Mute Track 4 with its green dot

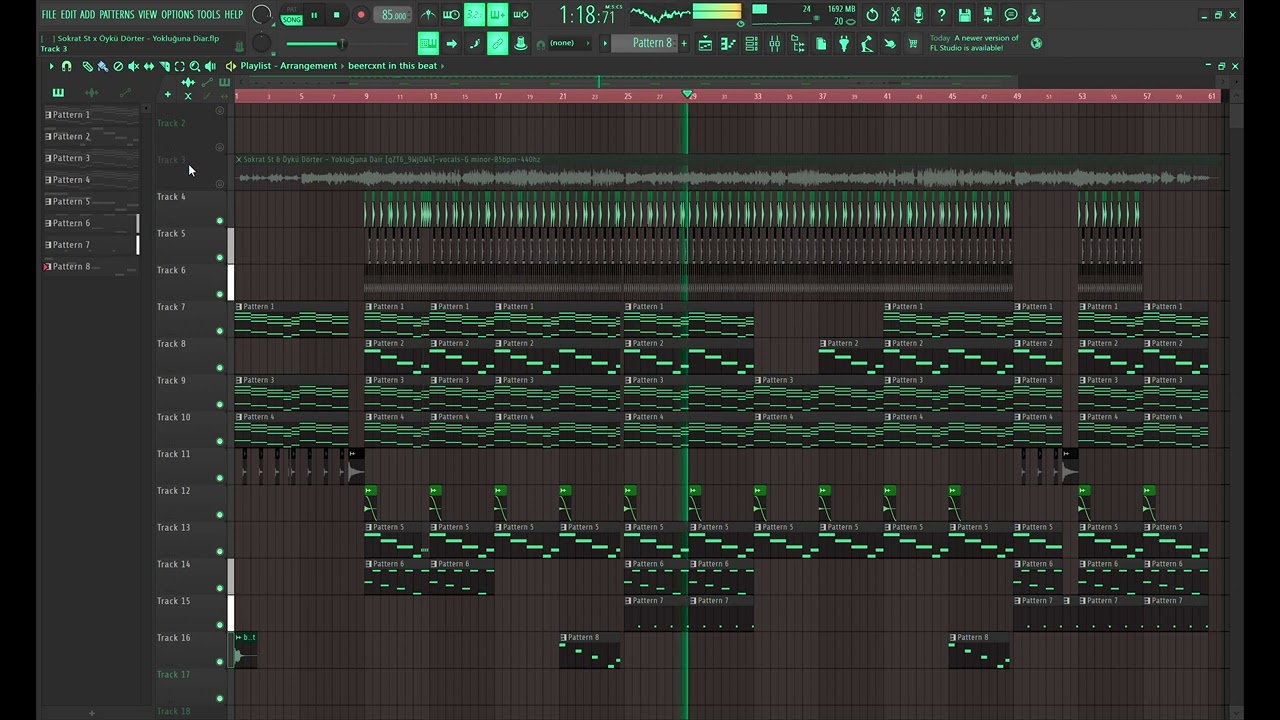(220, 220)
